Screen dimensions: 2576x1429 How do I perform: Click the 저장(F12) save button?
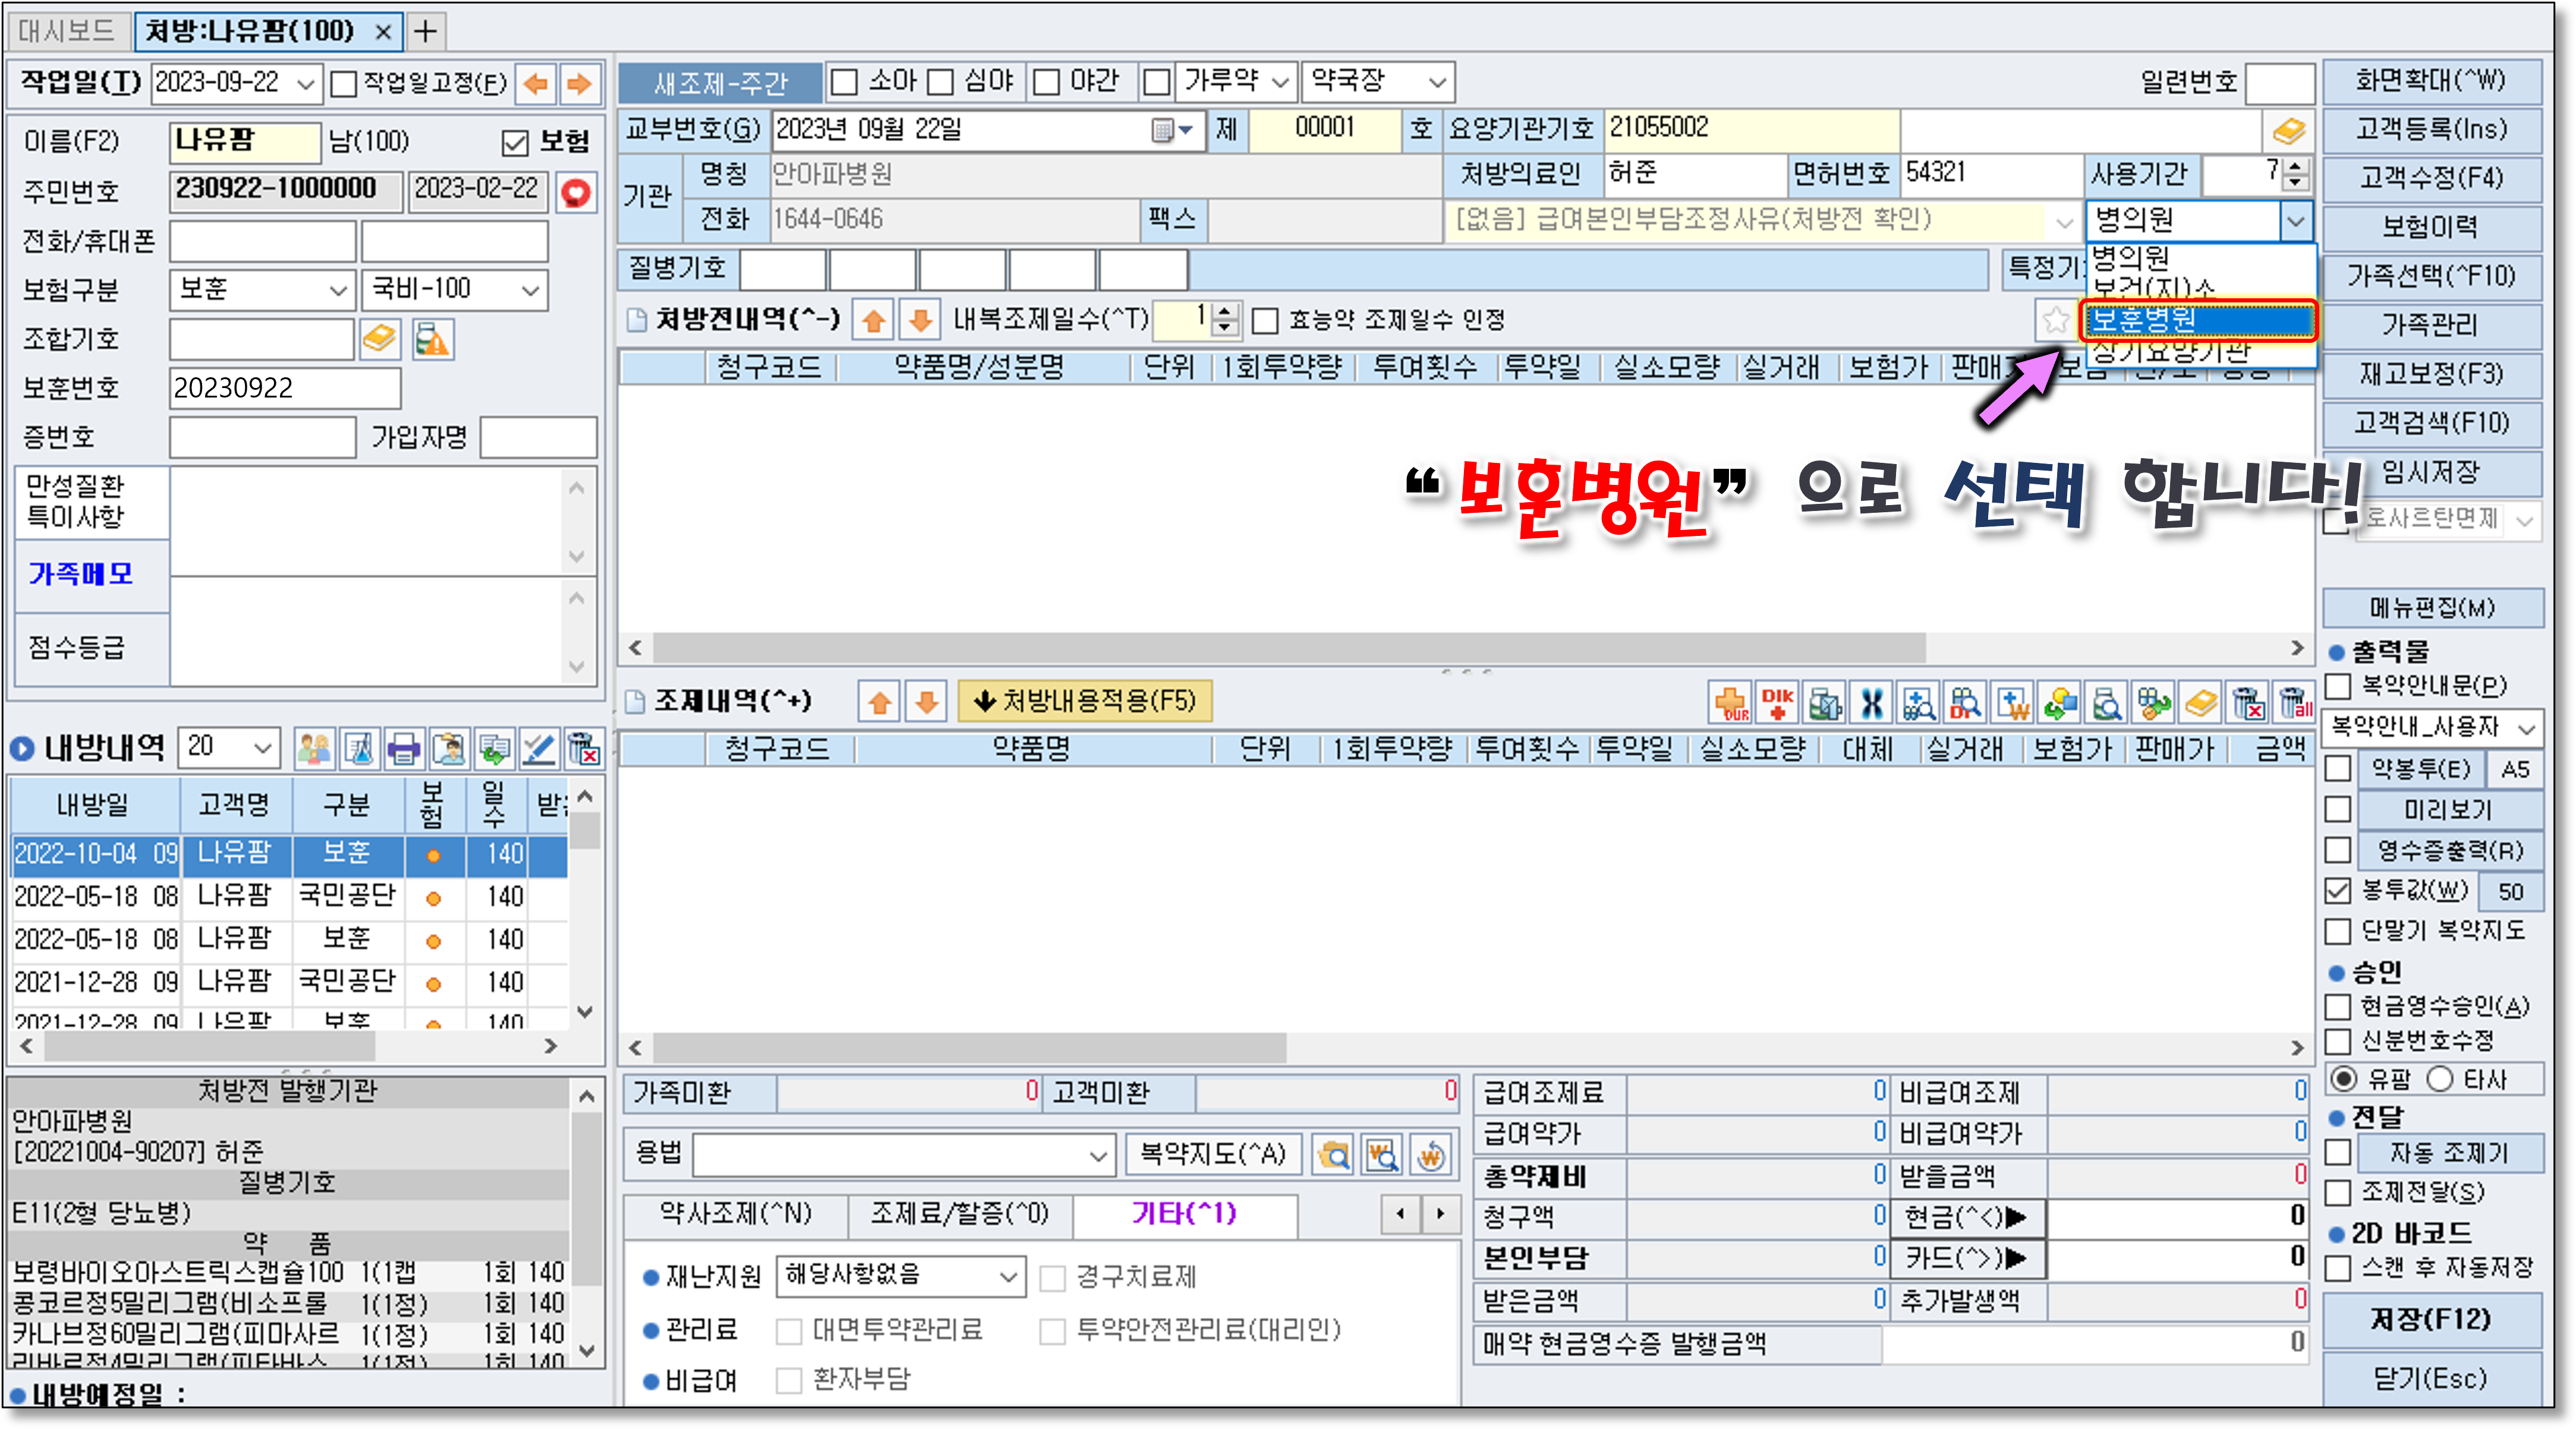(2431, 1319)
